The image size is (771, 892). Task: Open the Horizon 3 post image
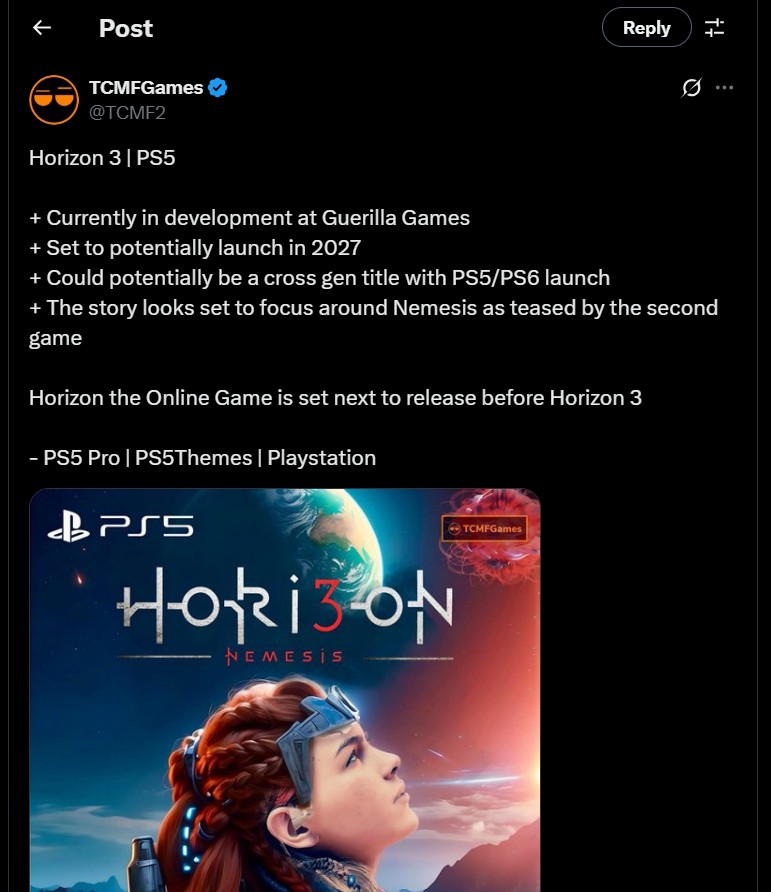tap(285, 690)
